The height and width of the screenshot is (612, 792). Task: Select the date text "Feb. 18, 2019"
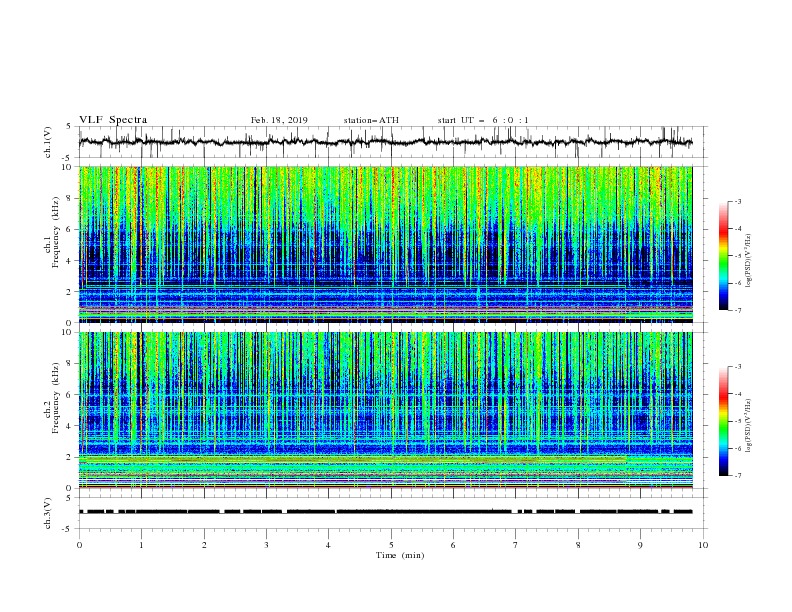pyautogui.click(x=279, y=120)
